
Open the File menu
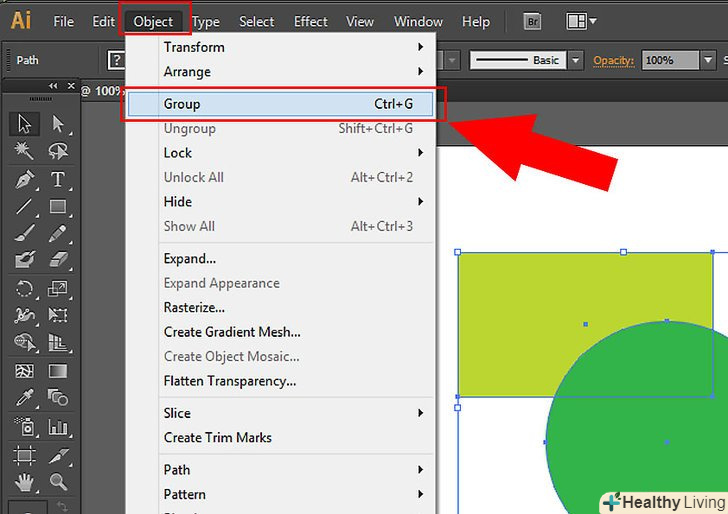point(64,21)
